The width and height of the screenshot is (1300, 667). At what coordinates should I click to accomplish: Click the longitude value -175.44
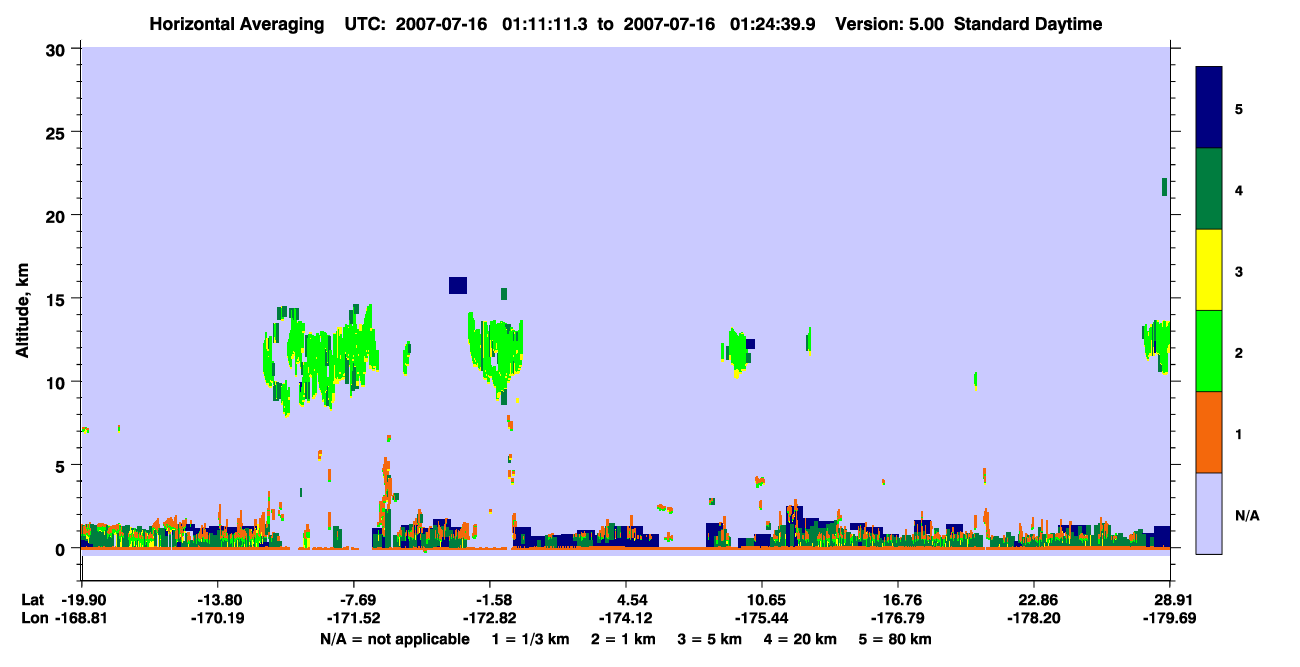pyautogui.click(x=762, y=618)
